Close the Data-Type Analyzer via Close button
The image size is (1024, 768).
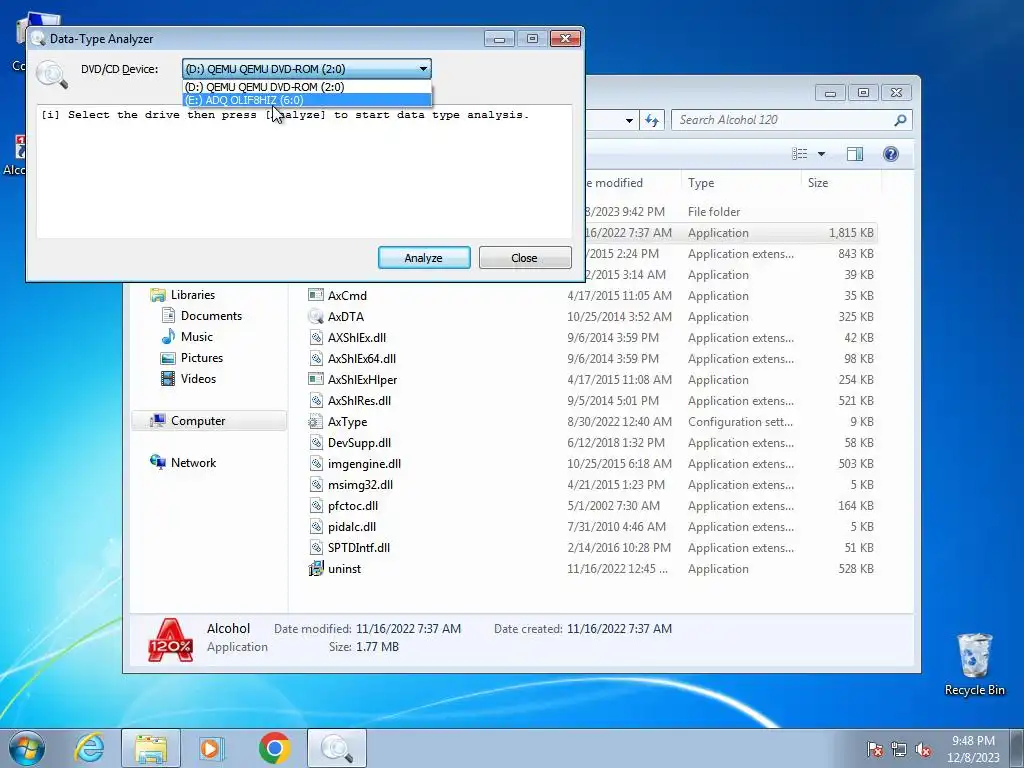(x=525, y=258)
